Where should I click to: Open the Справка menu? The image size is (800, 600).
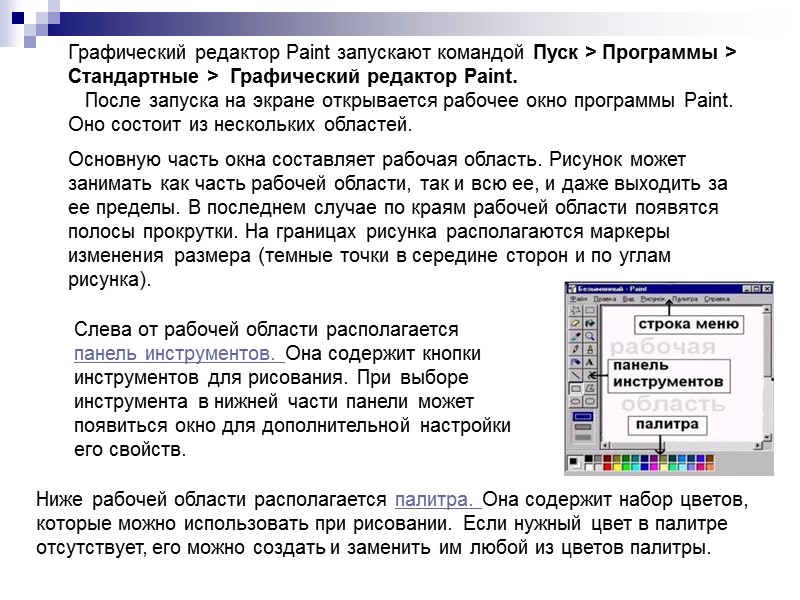point(717,299)
